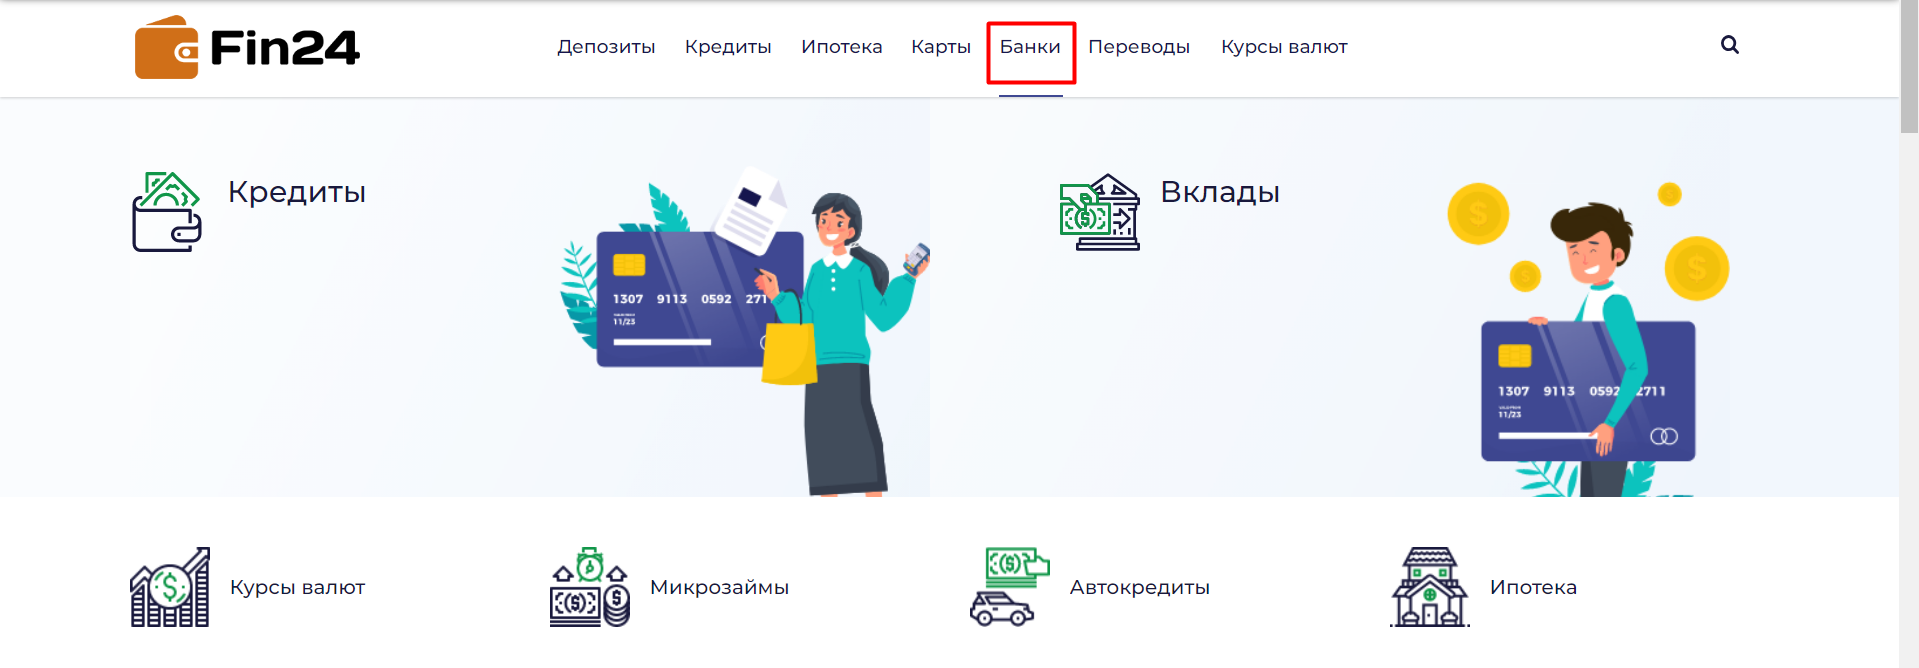The image size is (1919, 668).
Task: Select Курсы валют in top navigation
Action: tap(1284, 47)
